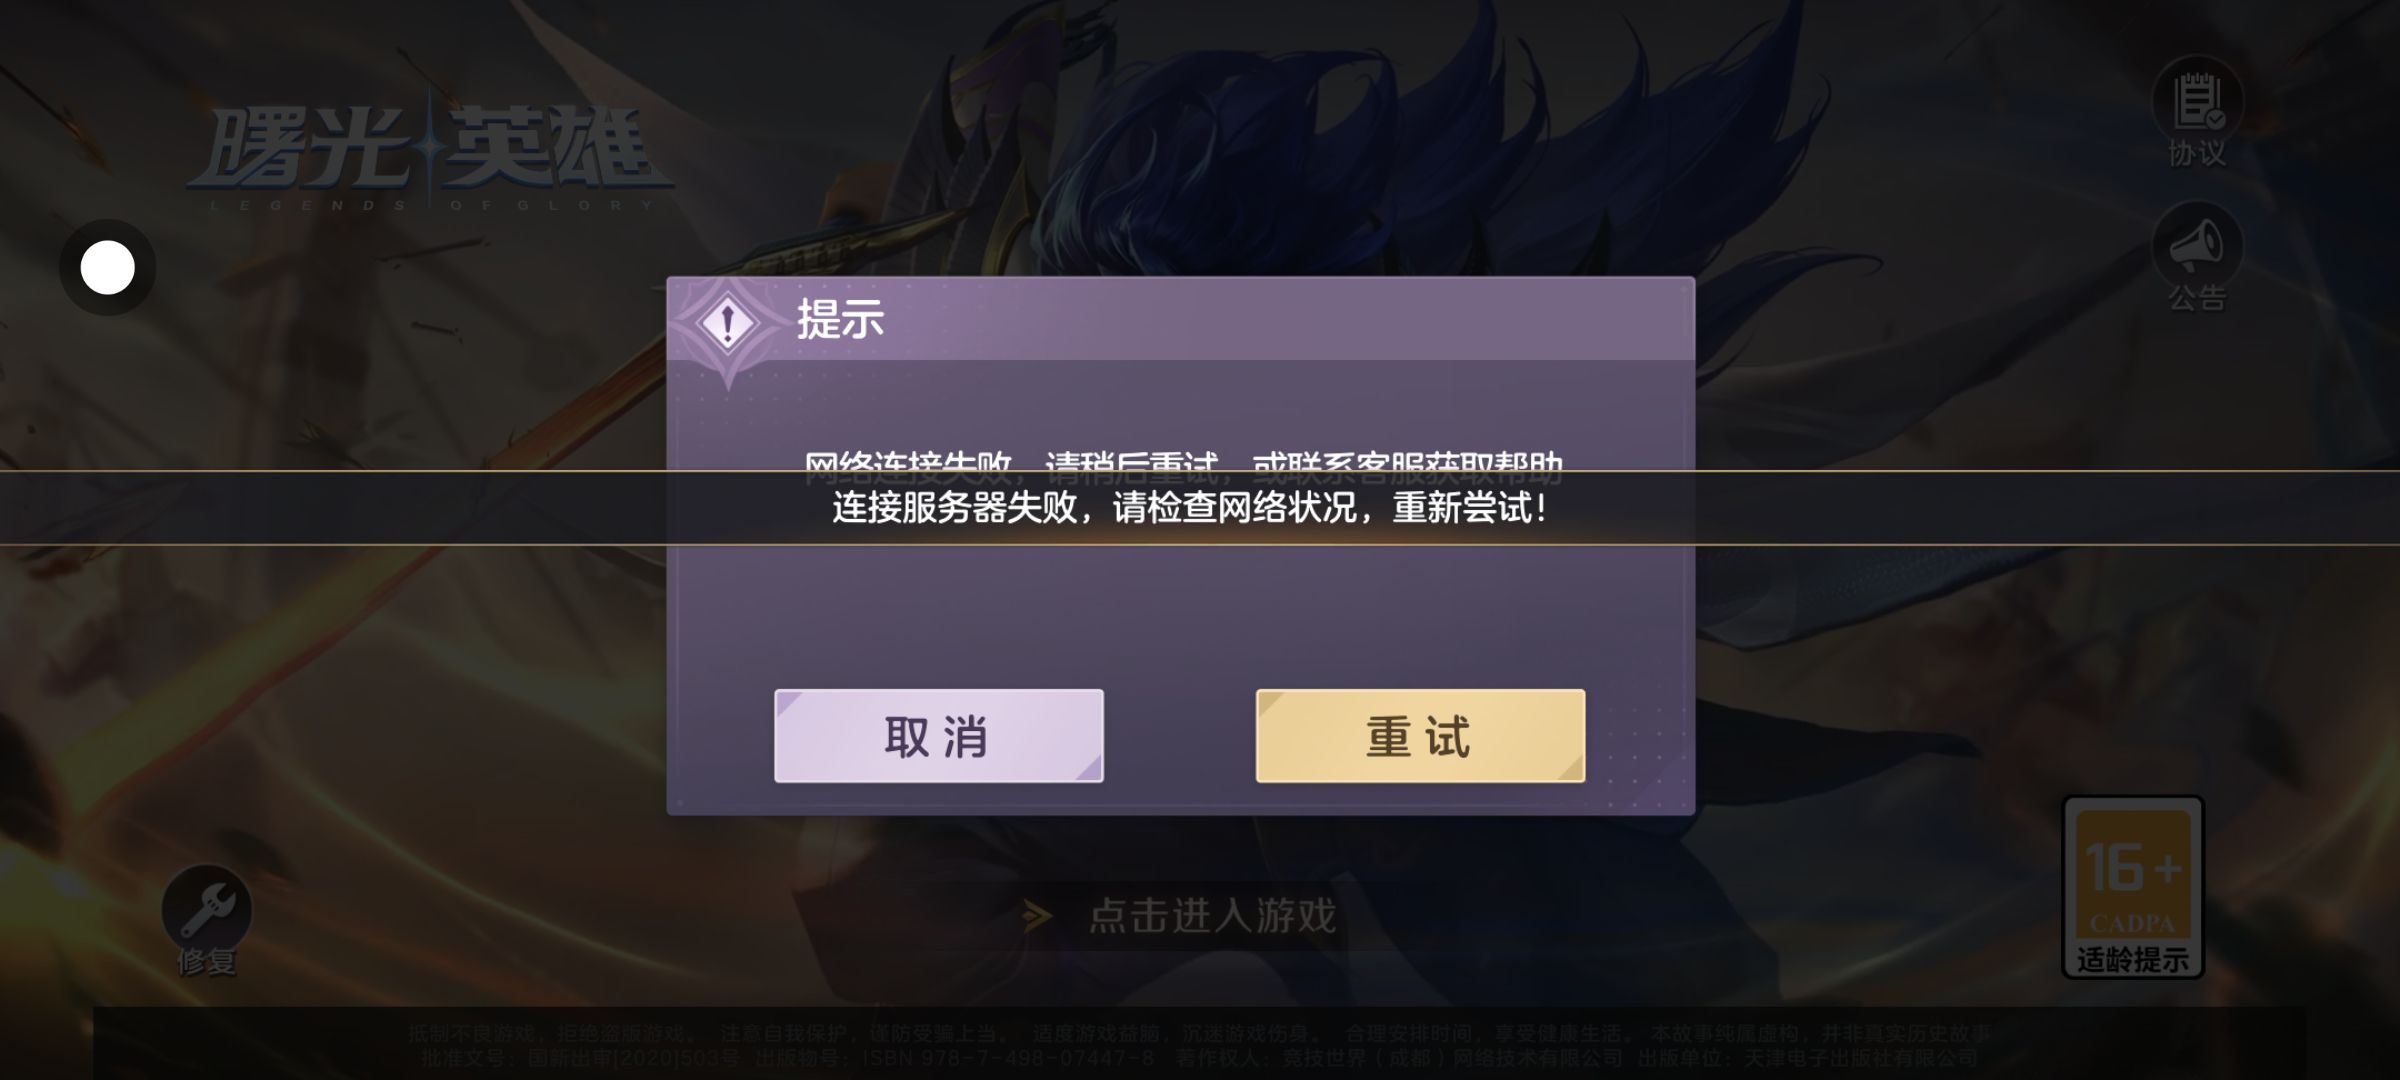Cancel with the 取消 button
This screenshot has width=2400, height=1080.
point(938,736)
